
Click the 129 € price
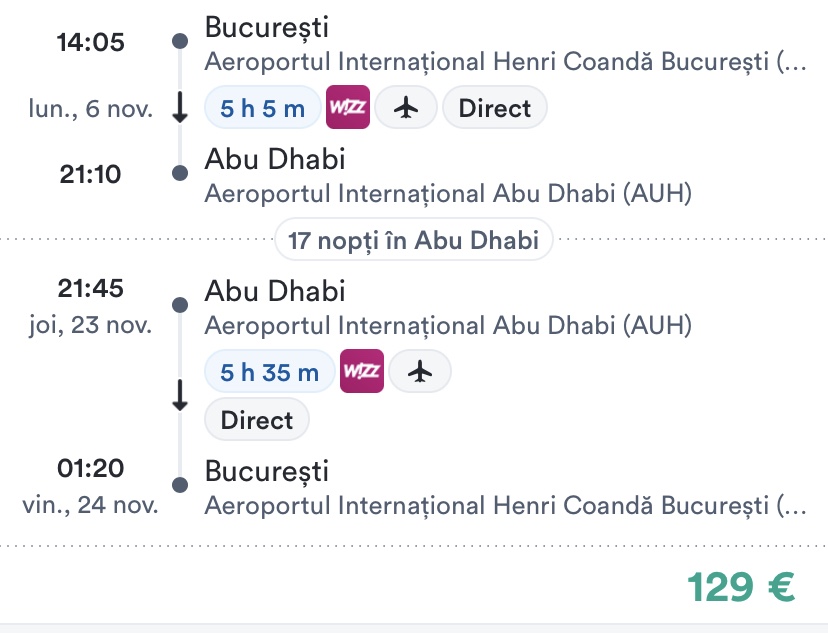coord(741,588)
